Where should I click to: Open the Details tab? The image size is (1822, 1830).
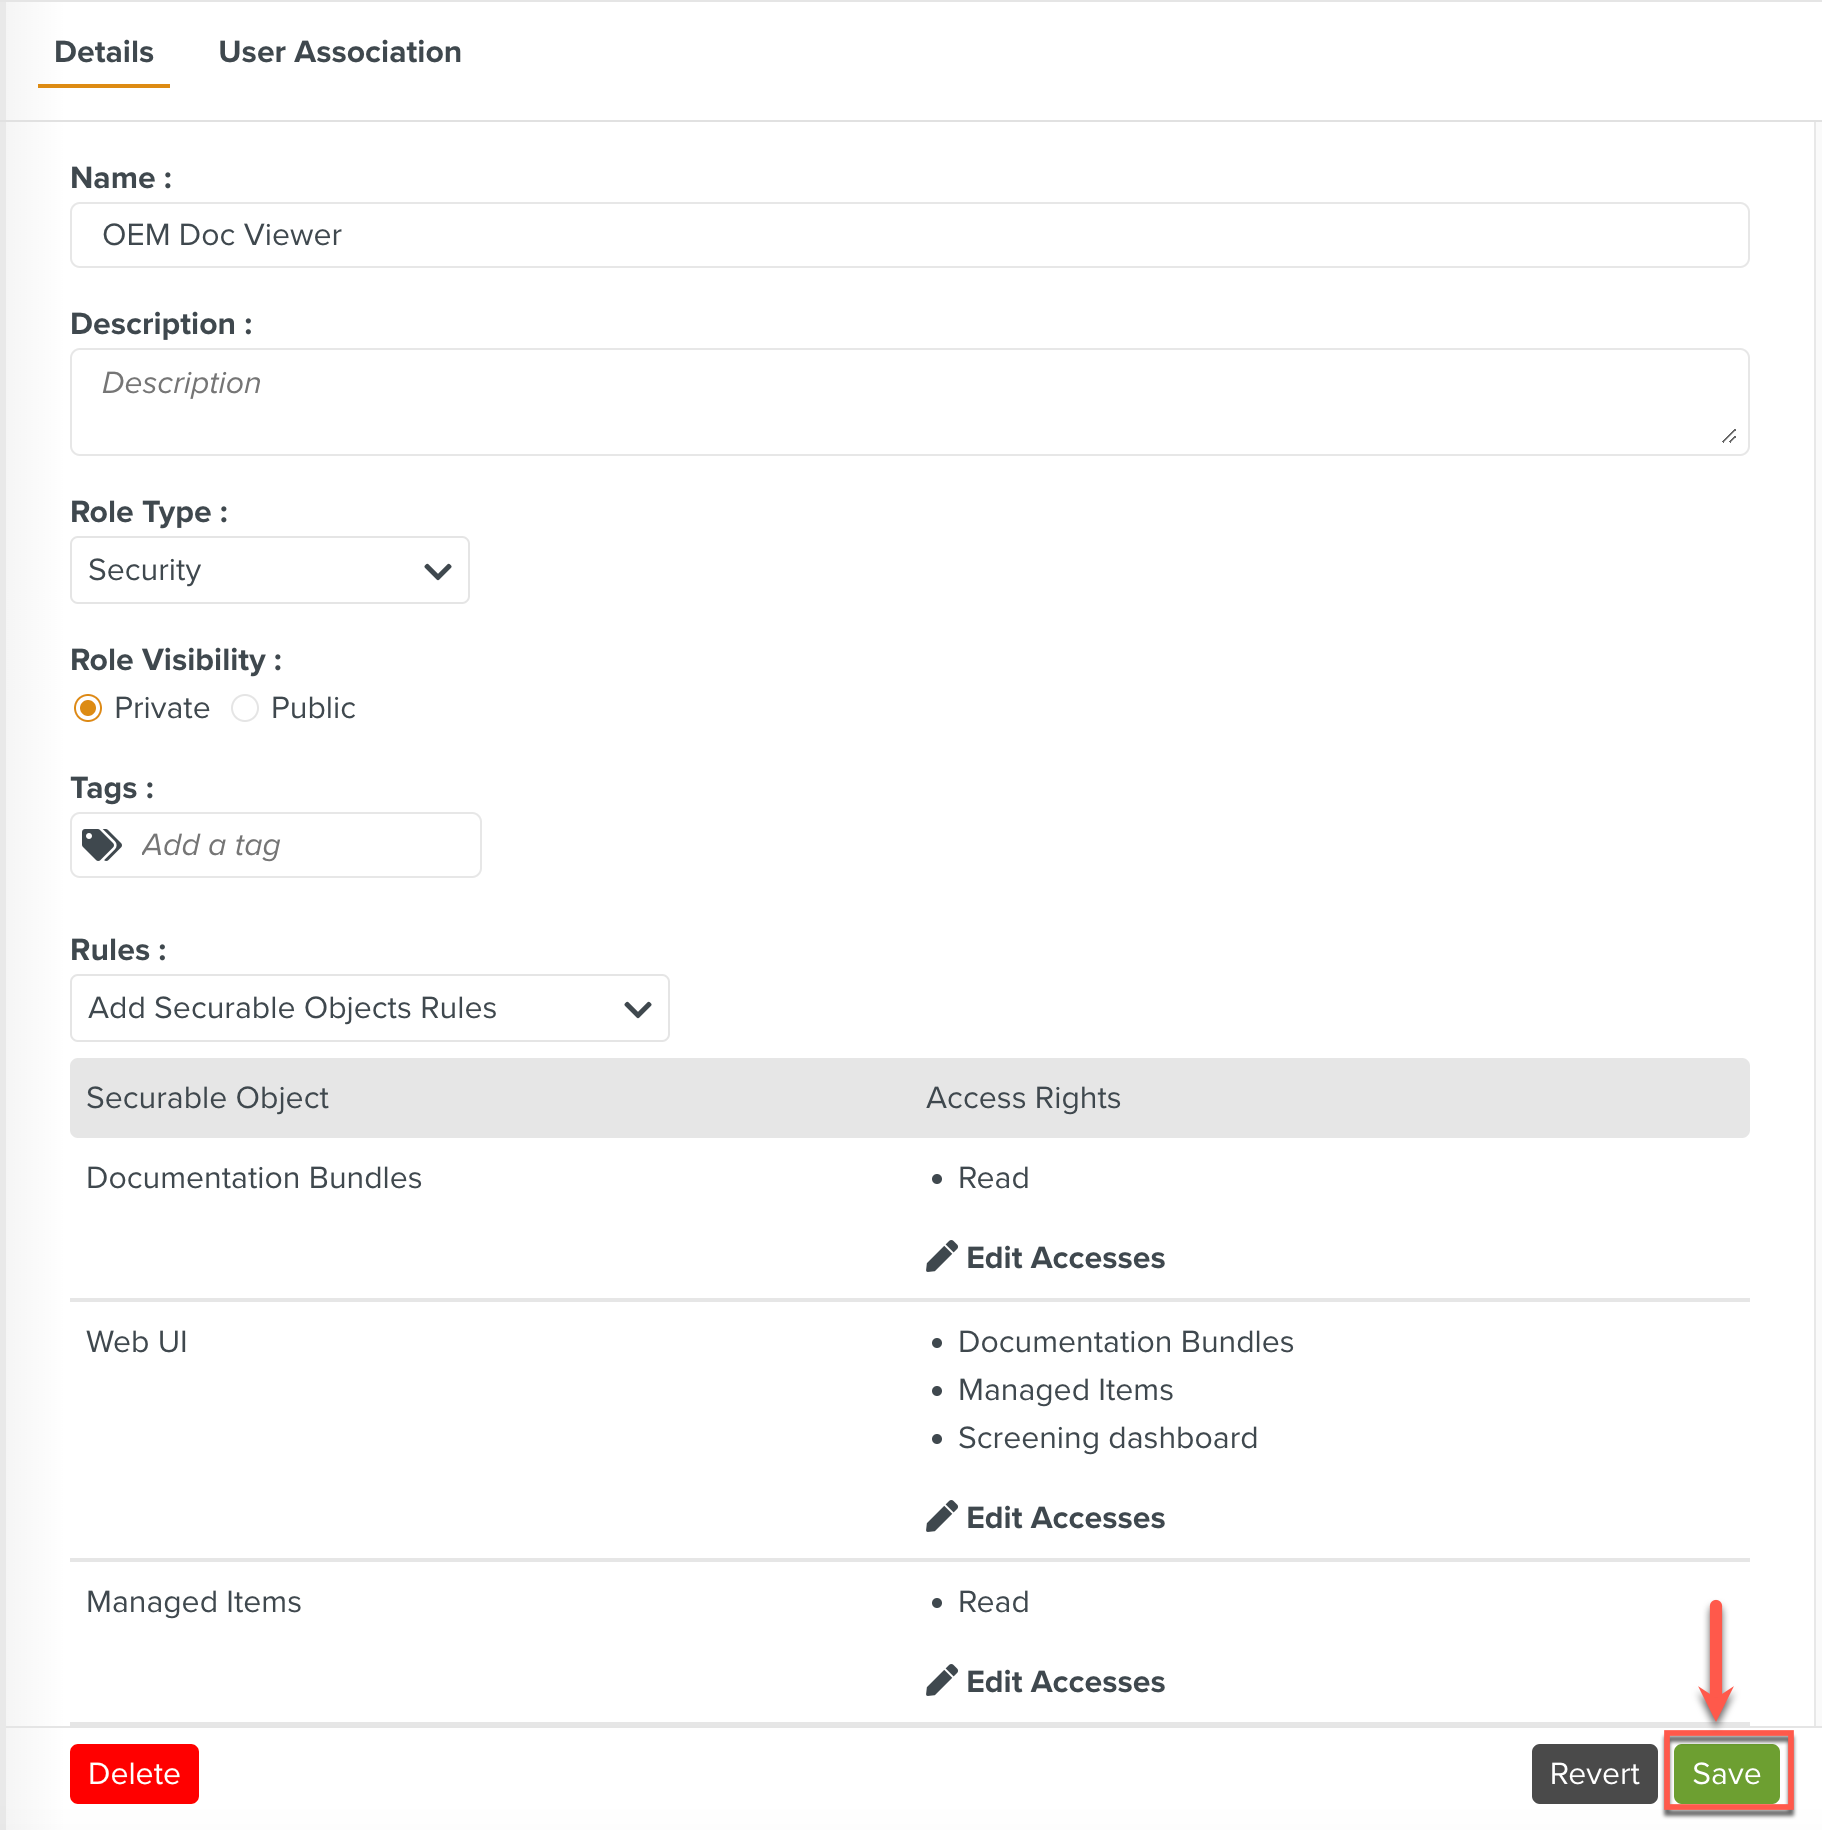tap(104, 52)
